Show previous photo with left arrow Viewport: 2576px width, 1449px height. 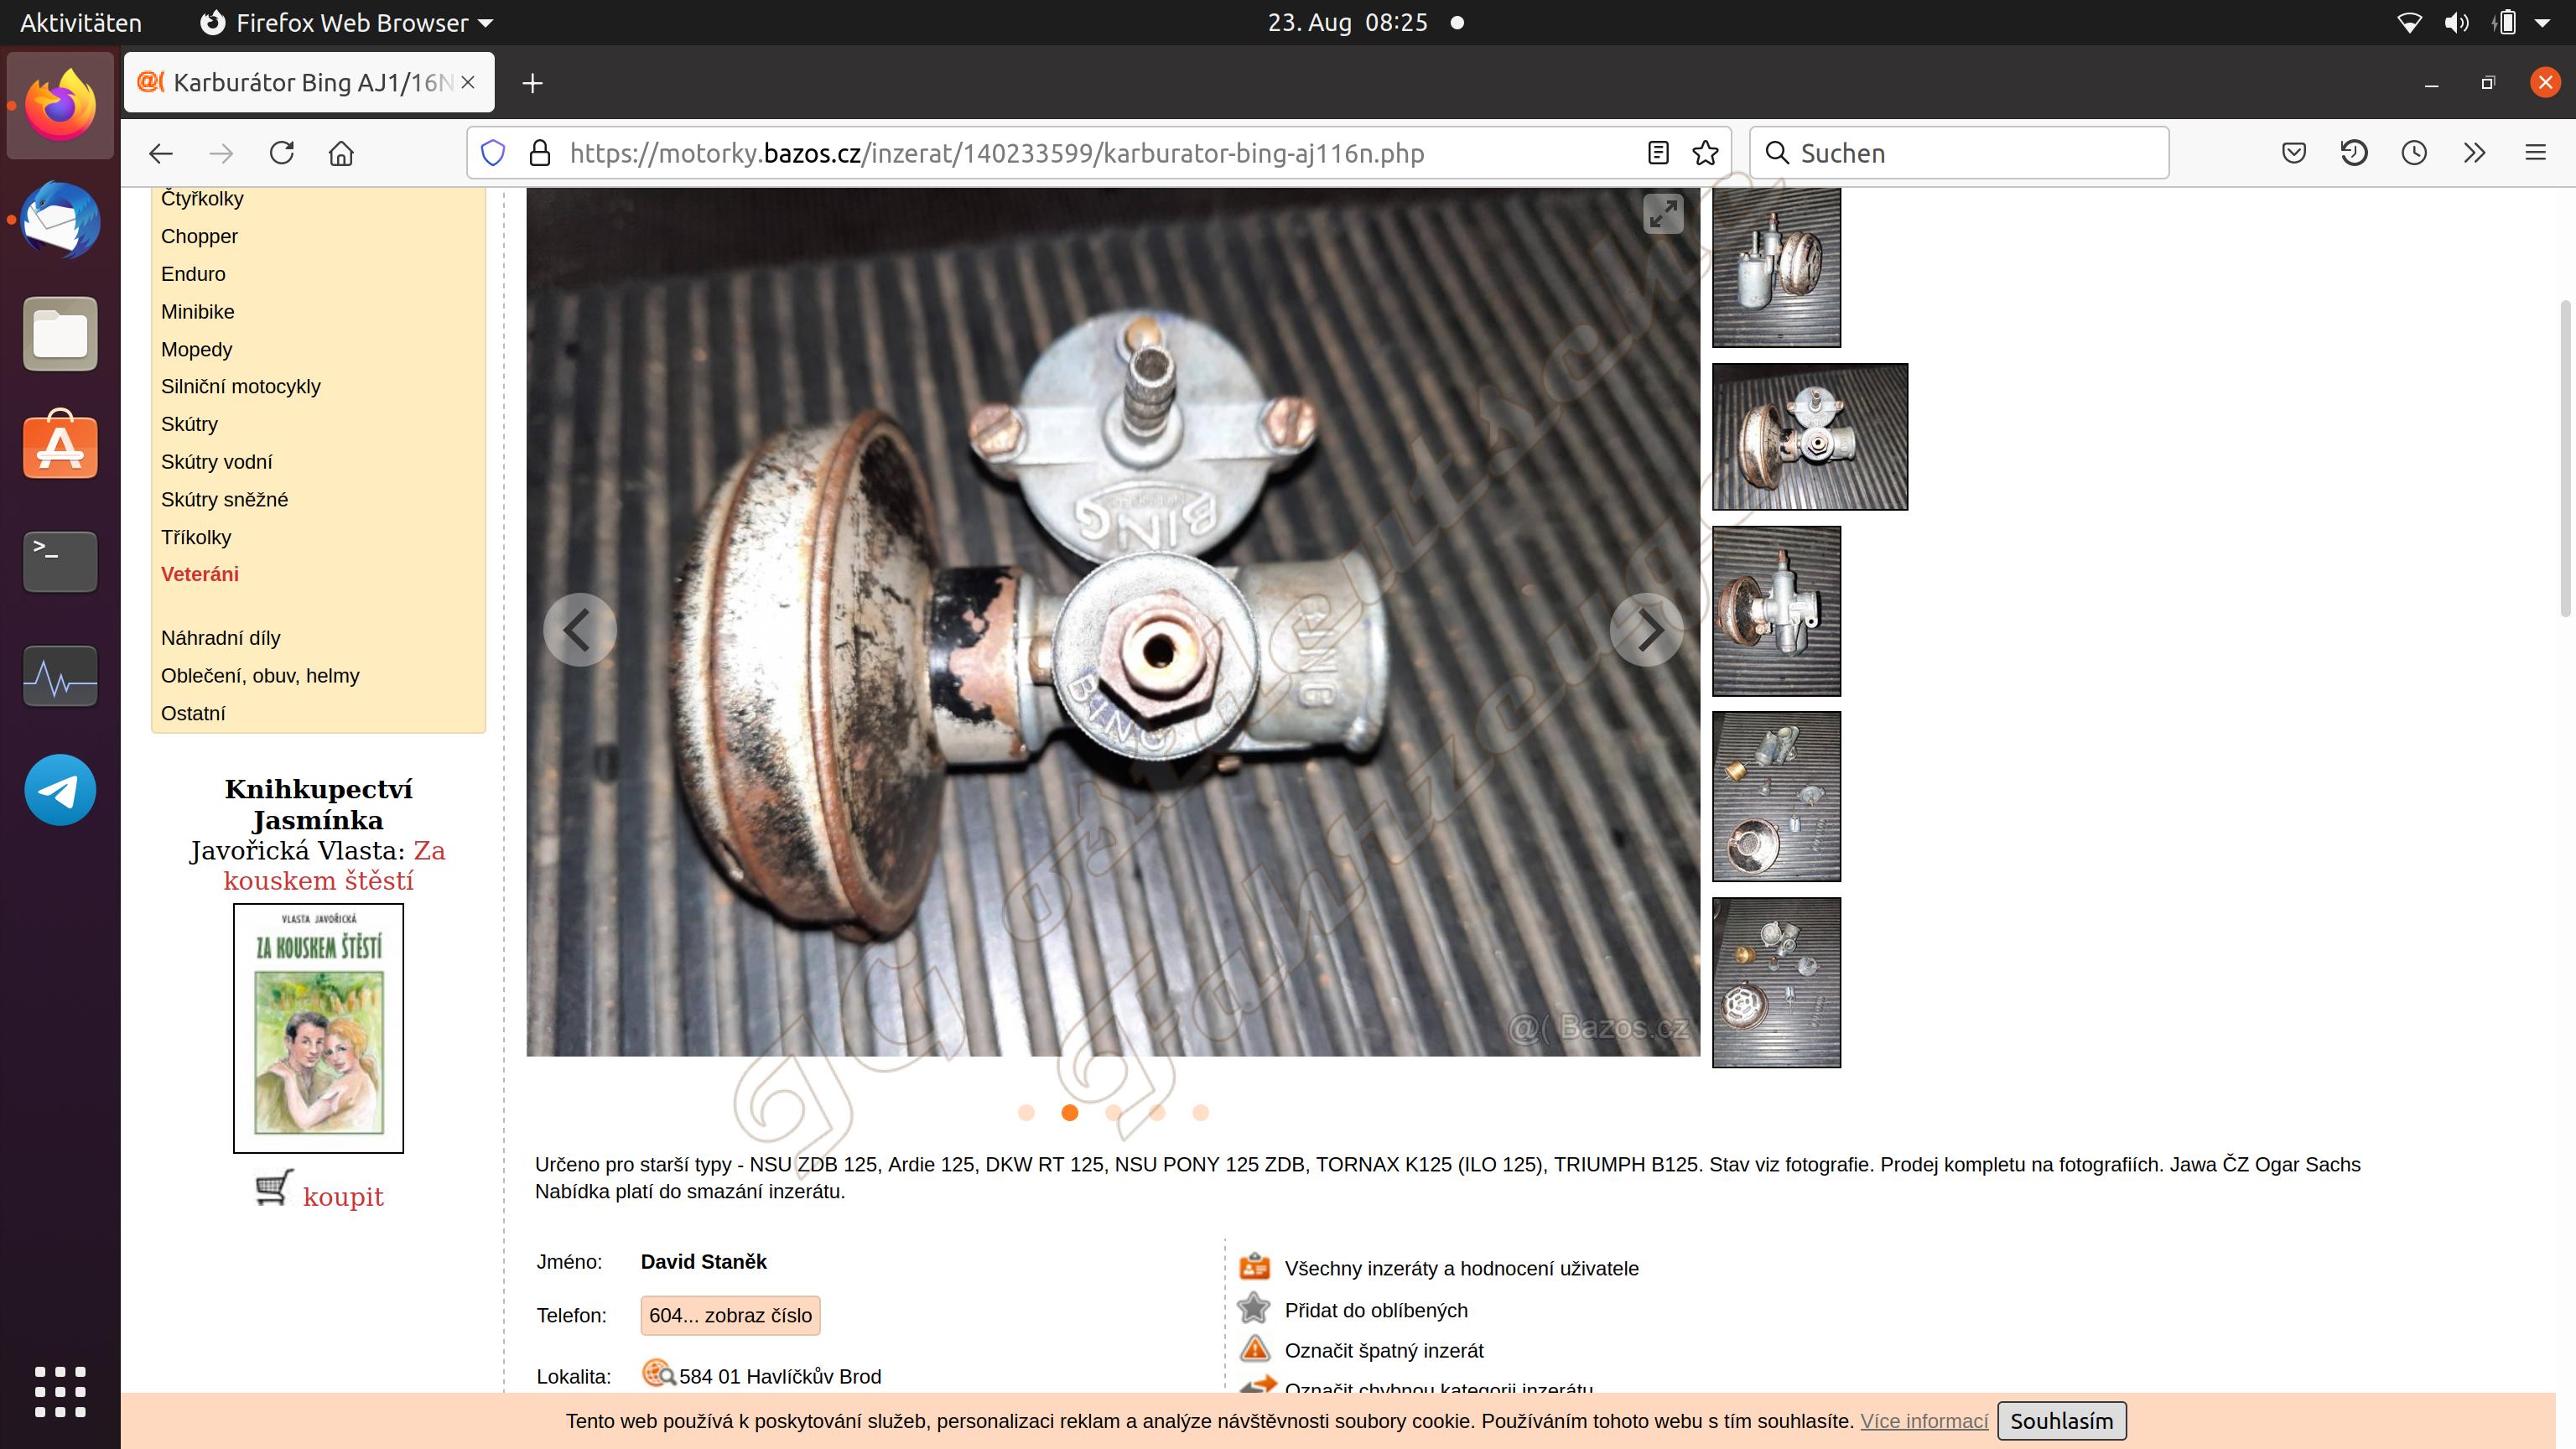579,630
